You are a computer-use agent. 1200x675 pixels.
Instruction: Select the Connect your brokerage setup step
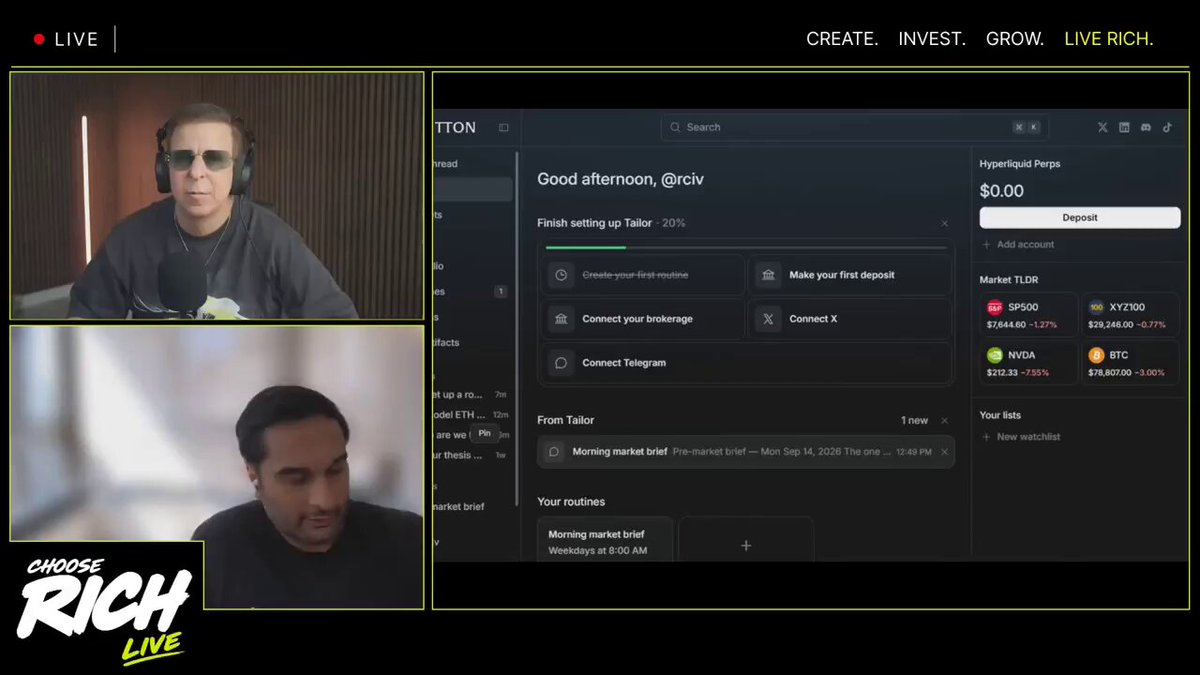click(644, 319)
